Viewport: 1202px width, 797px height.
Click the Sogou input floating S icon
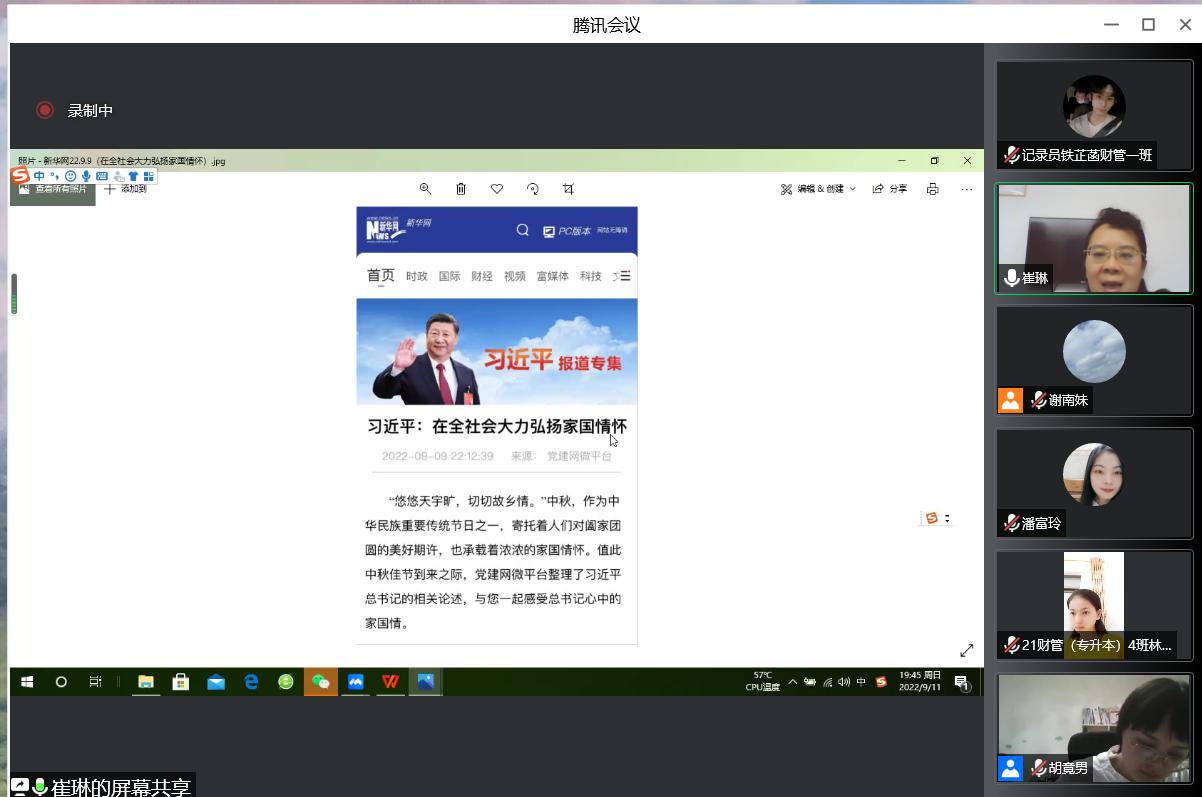[x=931, y=518]
